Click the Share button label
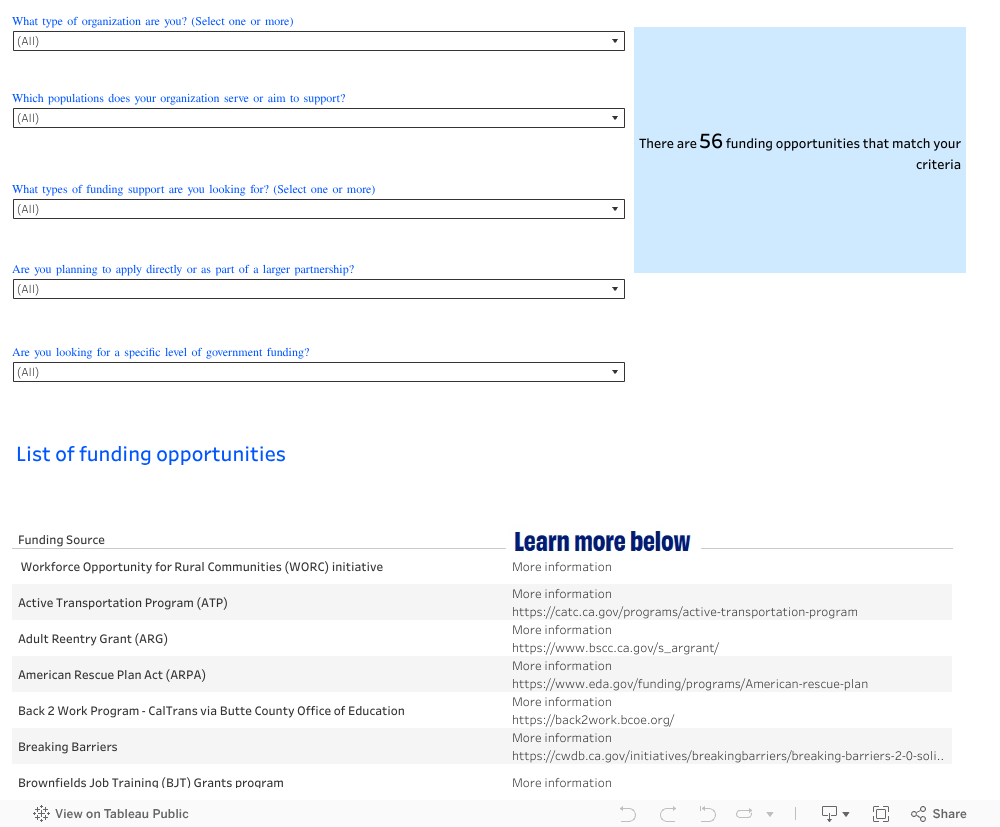 click(x=949, y=814)
